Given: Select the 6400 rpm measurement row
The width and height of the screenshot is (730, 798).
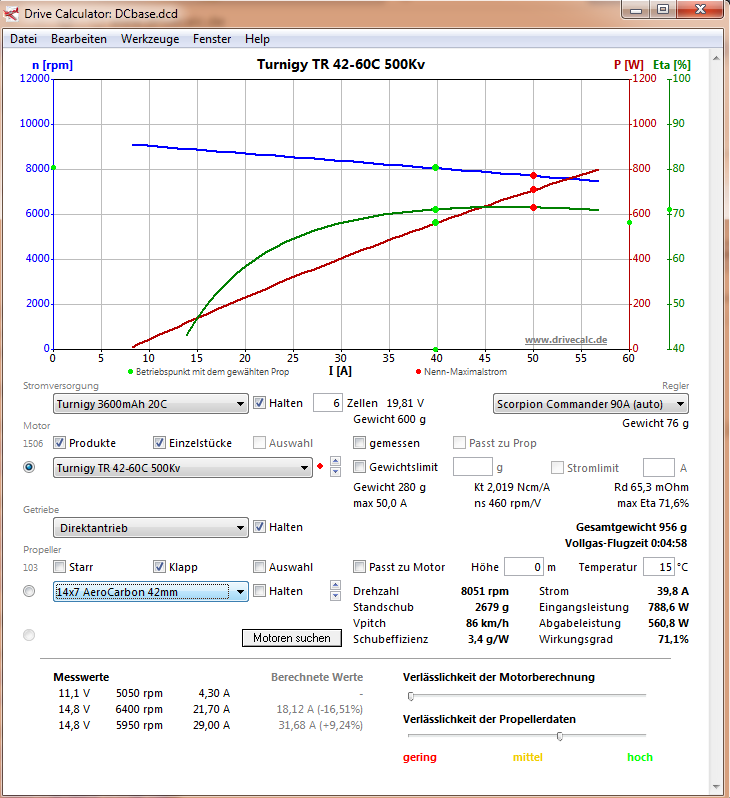Looking at the screenshot, I should click(145, 709).
